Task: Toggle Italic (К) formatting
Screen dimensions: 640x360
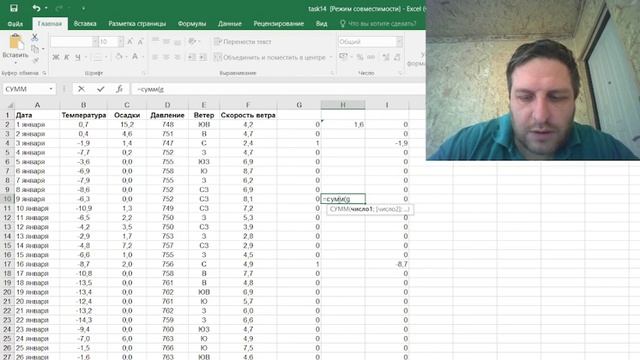Action: point(67,57)
